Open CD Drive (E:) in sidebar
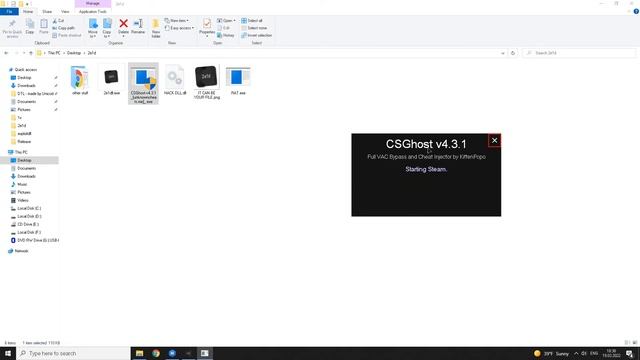This screenshot has height=360, width=640. [28, 224]
